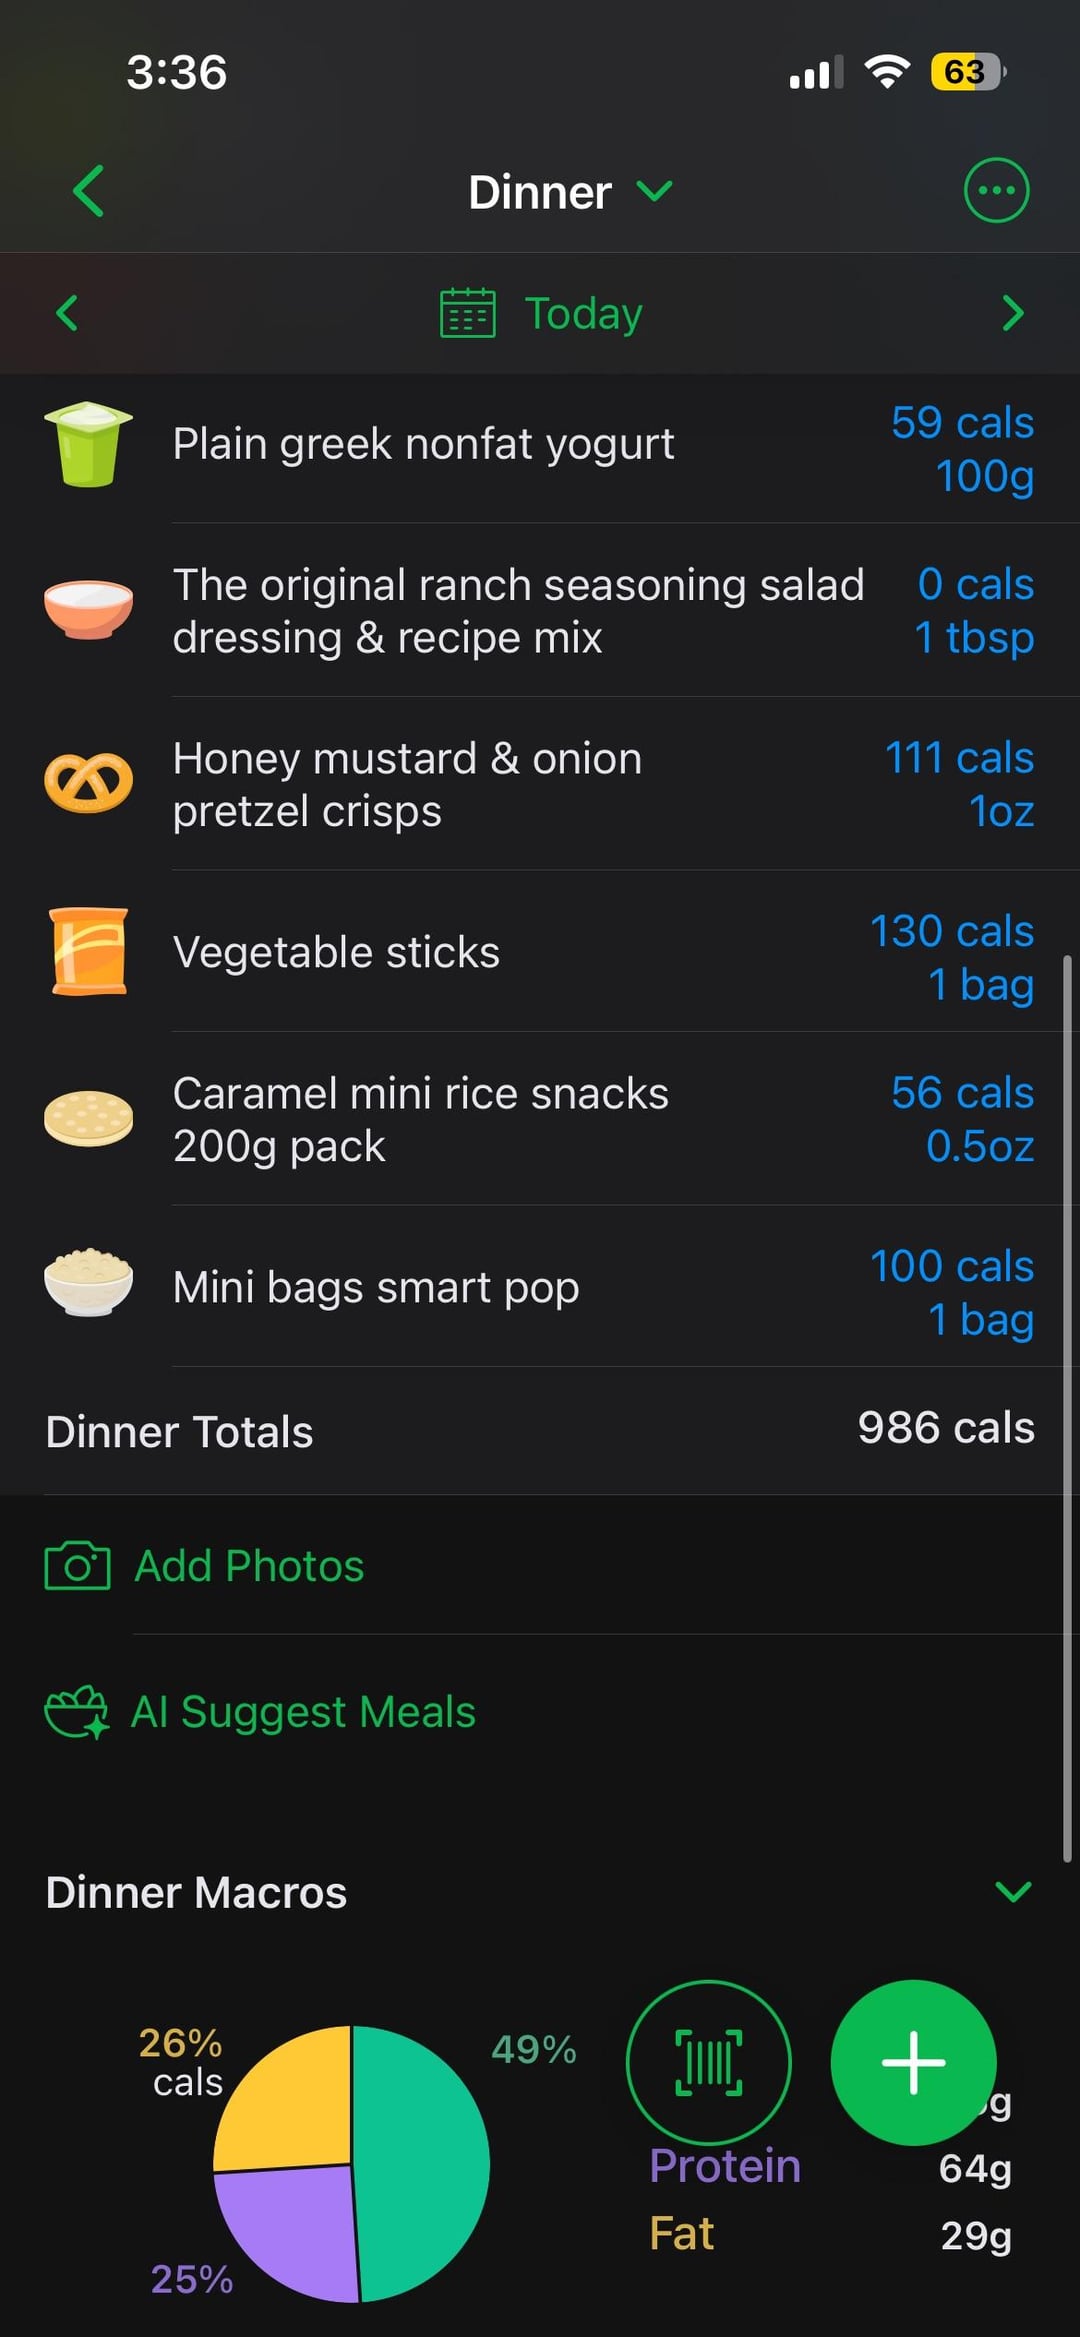Tap the Add Photos link

click(249, 1566)
